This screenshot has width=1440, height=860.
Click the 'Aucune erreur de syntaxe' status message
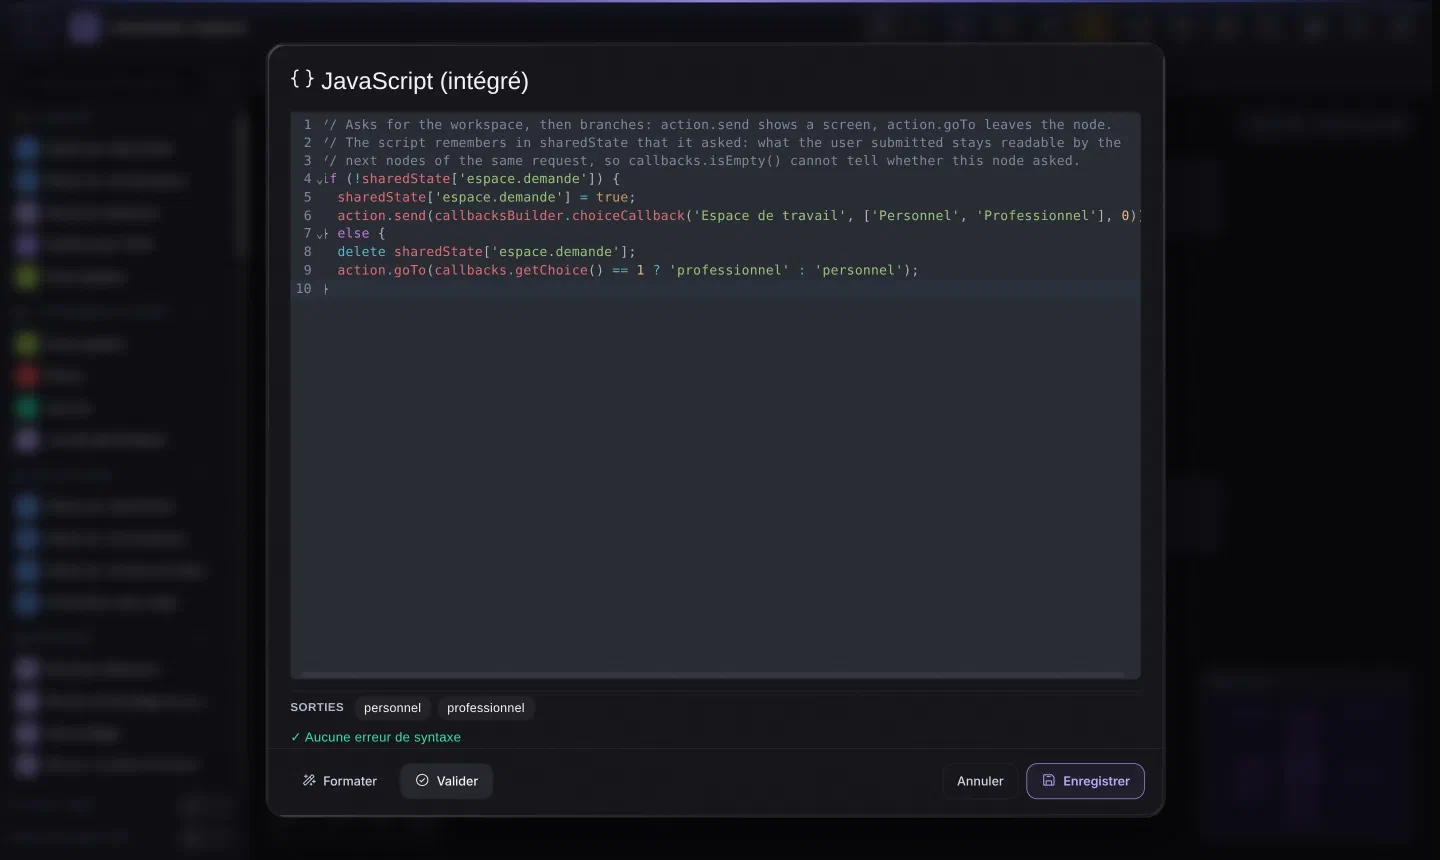click(376, 737)
